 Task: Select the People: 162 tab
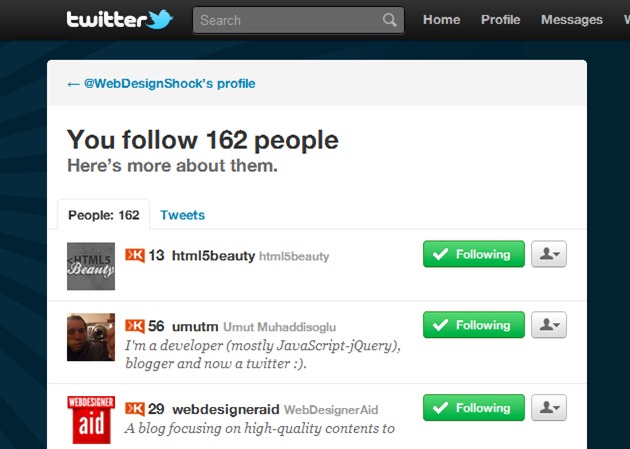tap(104, 215)
